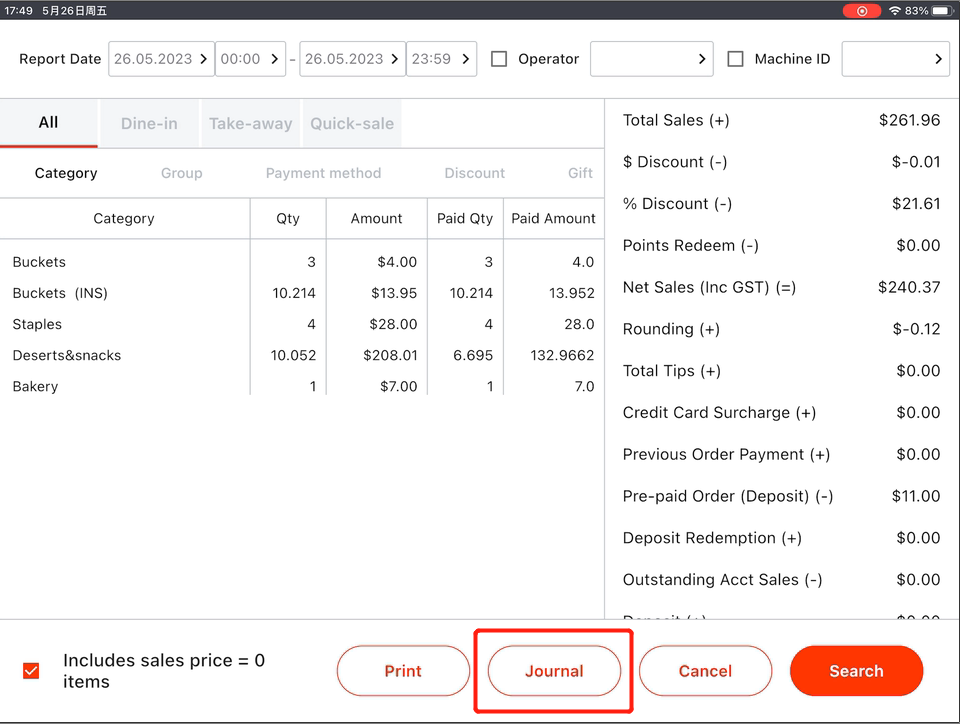
Task: Enable the Machine ID filter checkbox
Action: [x=736, y=59]
